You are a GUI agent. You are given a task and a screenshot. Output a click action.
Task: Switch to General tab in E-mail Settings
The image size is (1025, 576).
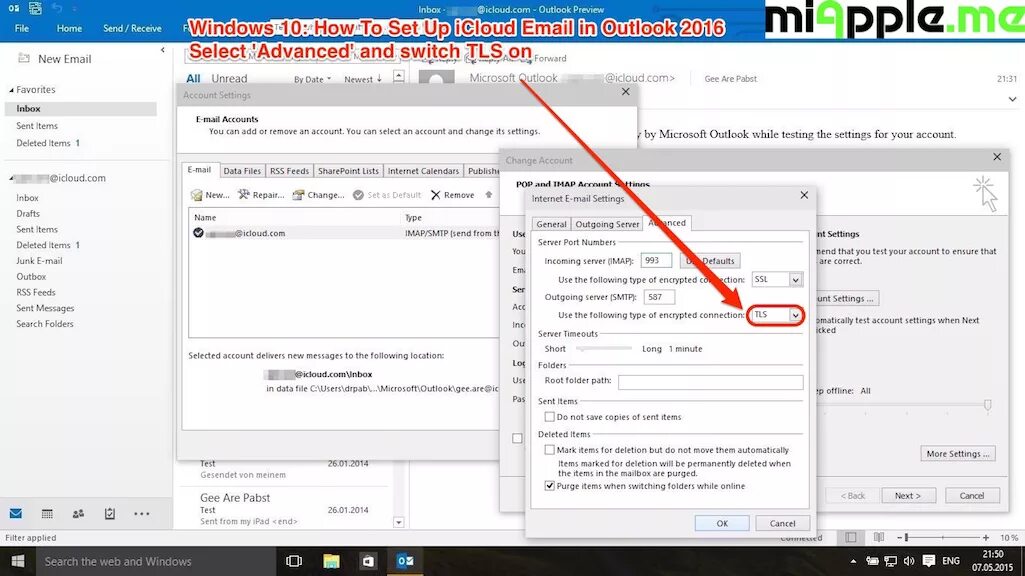tap(551, 224)
